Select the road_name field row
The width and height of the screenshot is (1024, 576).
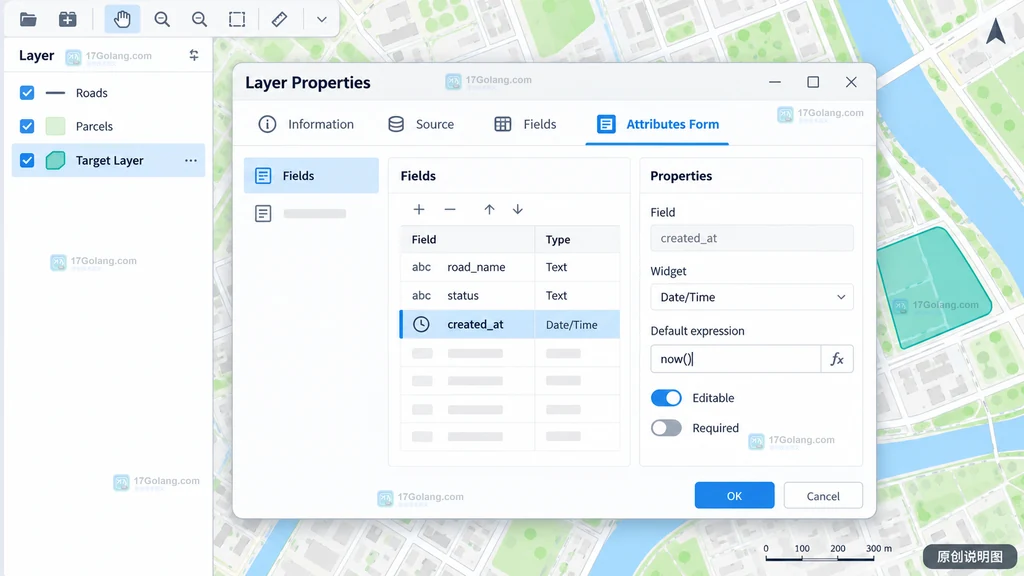pos(510,267)
